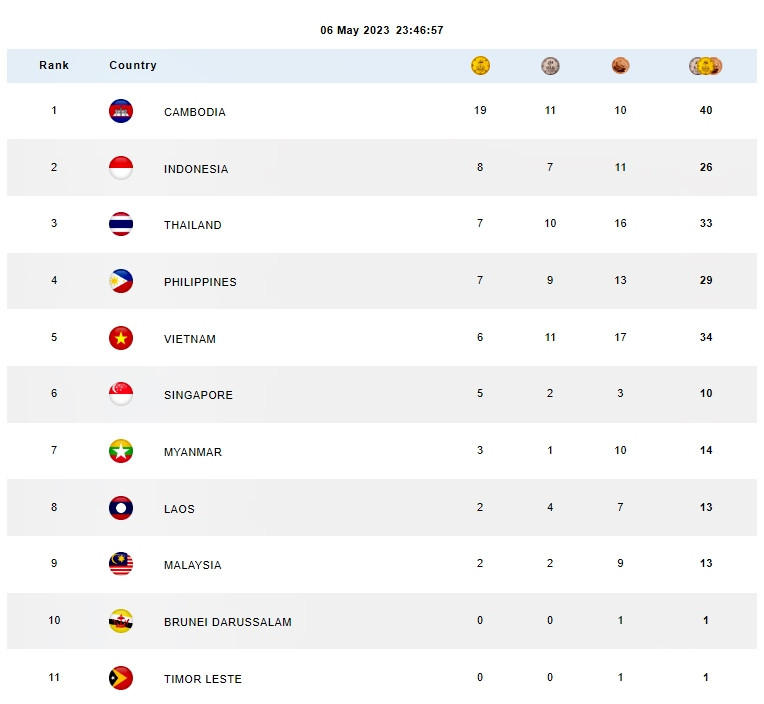Open the LAOS country link
The image size is (764, 704).
180,509
